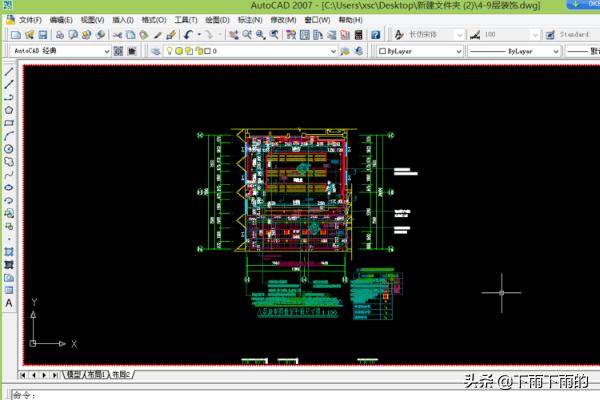Click the command line input
Image resolution: width=600 pixels, height=400 pixels.
[306, 395]
